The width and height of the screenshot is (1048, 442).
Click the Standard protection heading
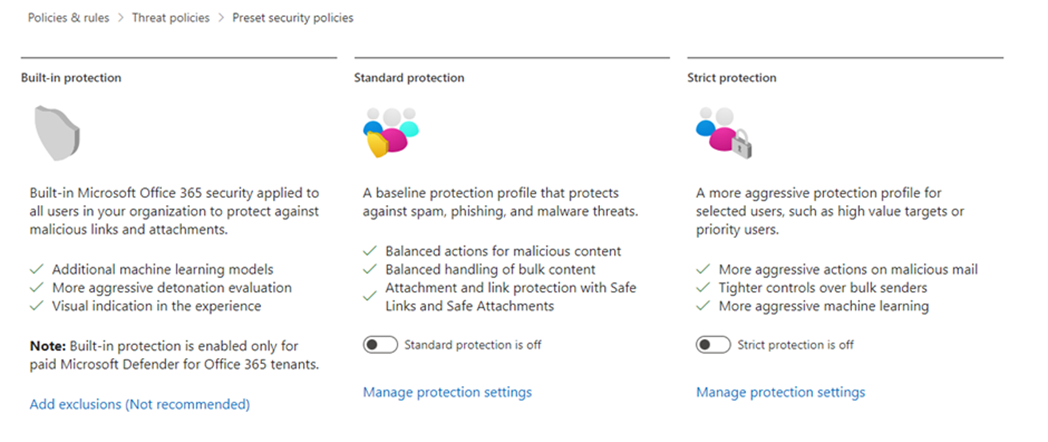[409, 78]
